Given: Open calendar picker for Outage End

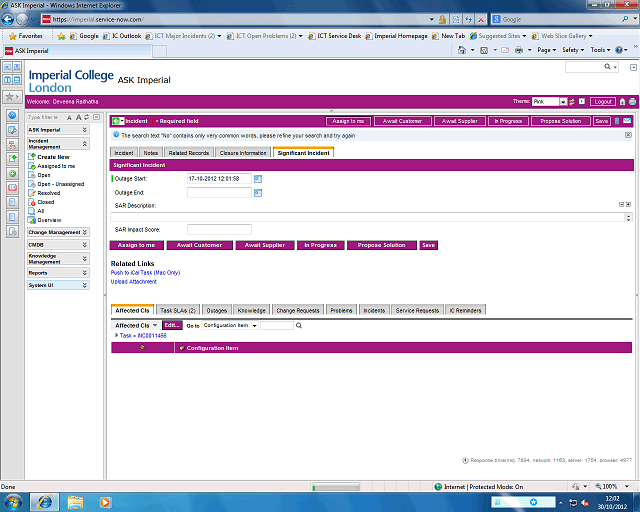Looking at the screenshot, I should click(257, 192).
